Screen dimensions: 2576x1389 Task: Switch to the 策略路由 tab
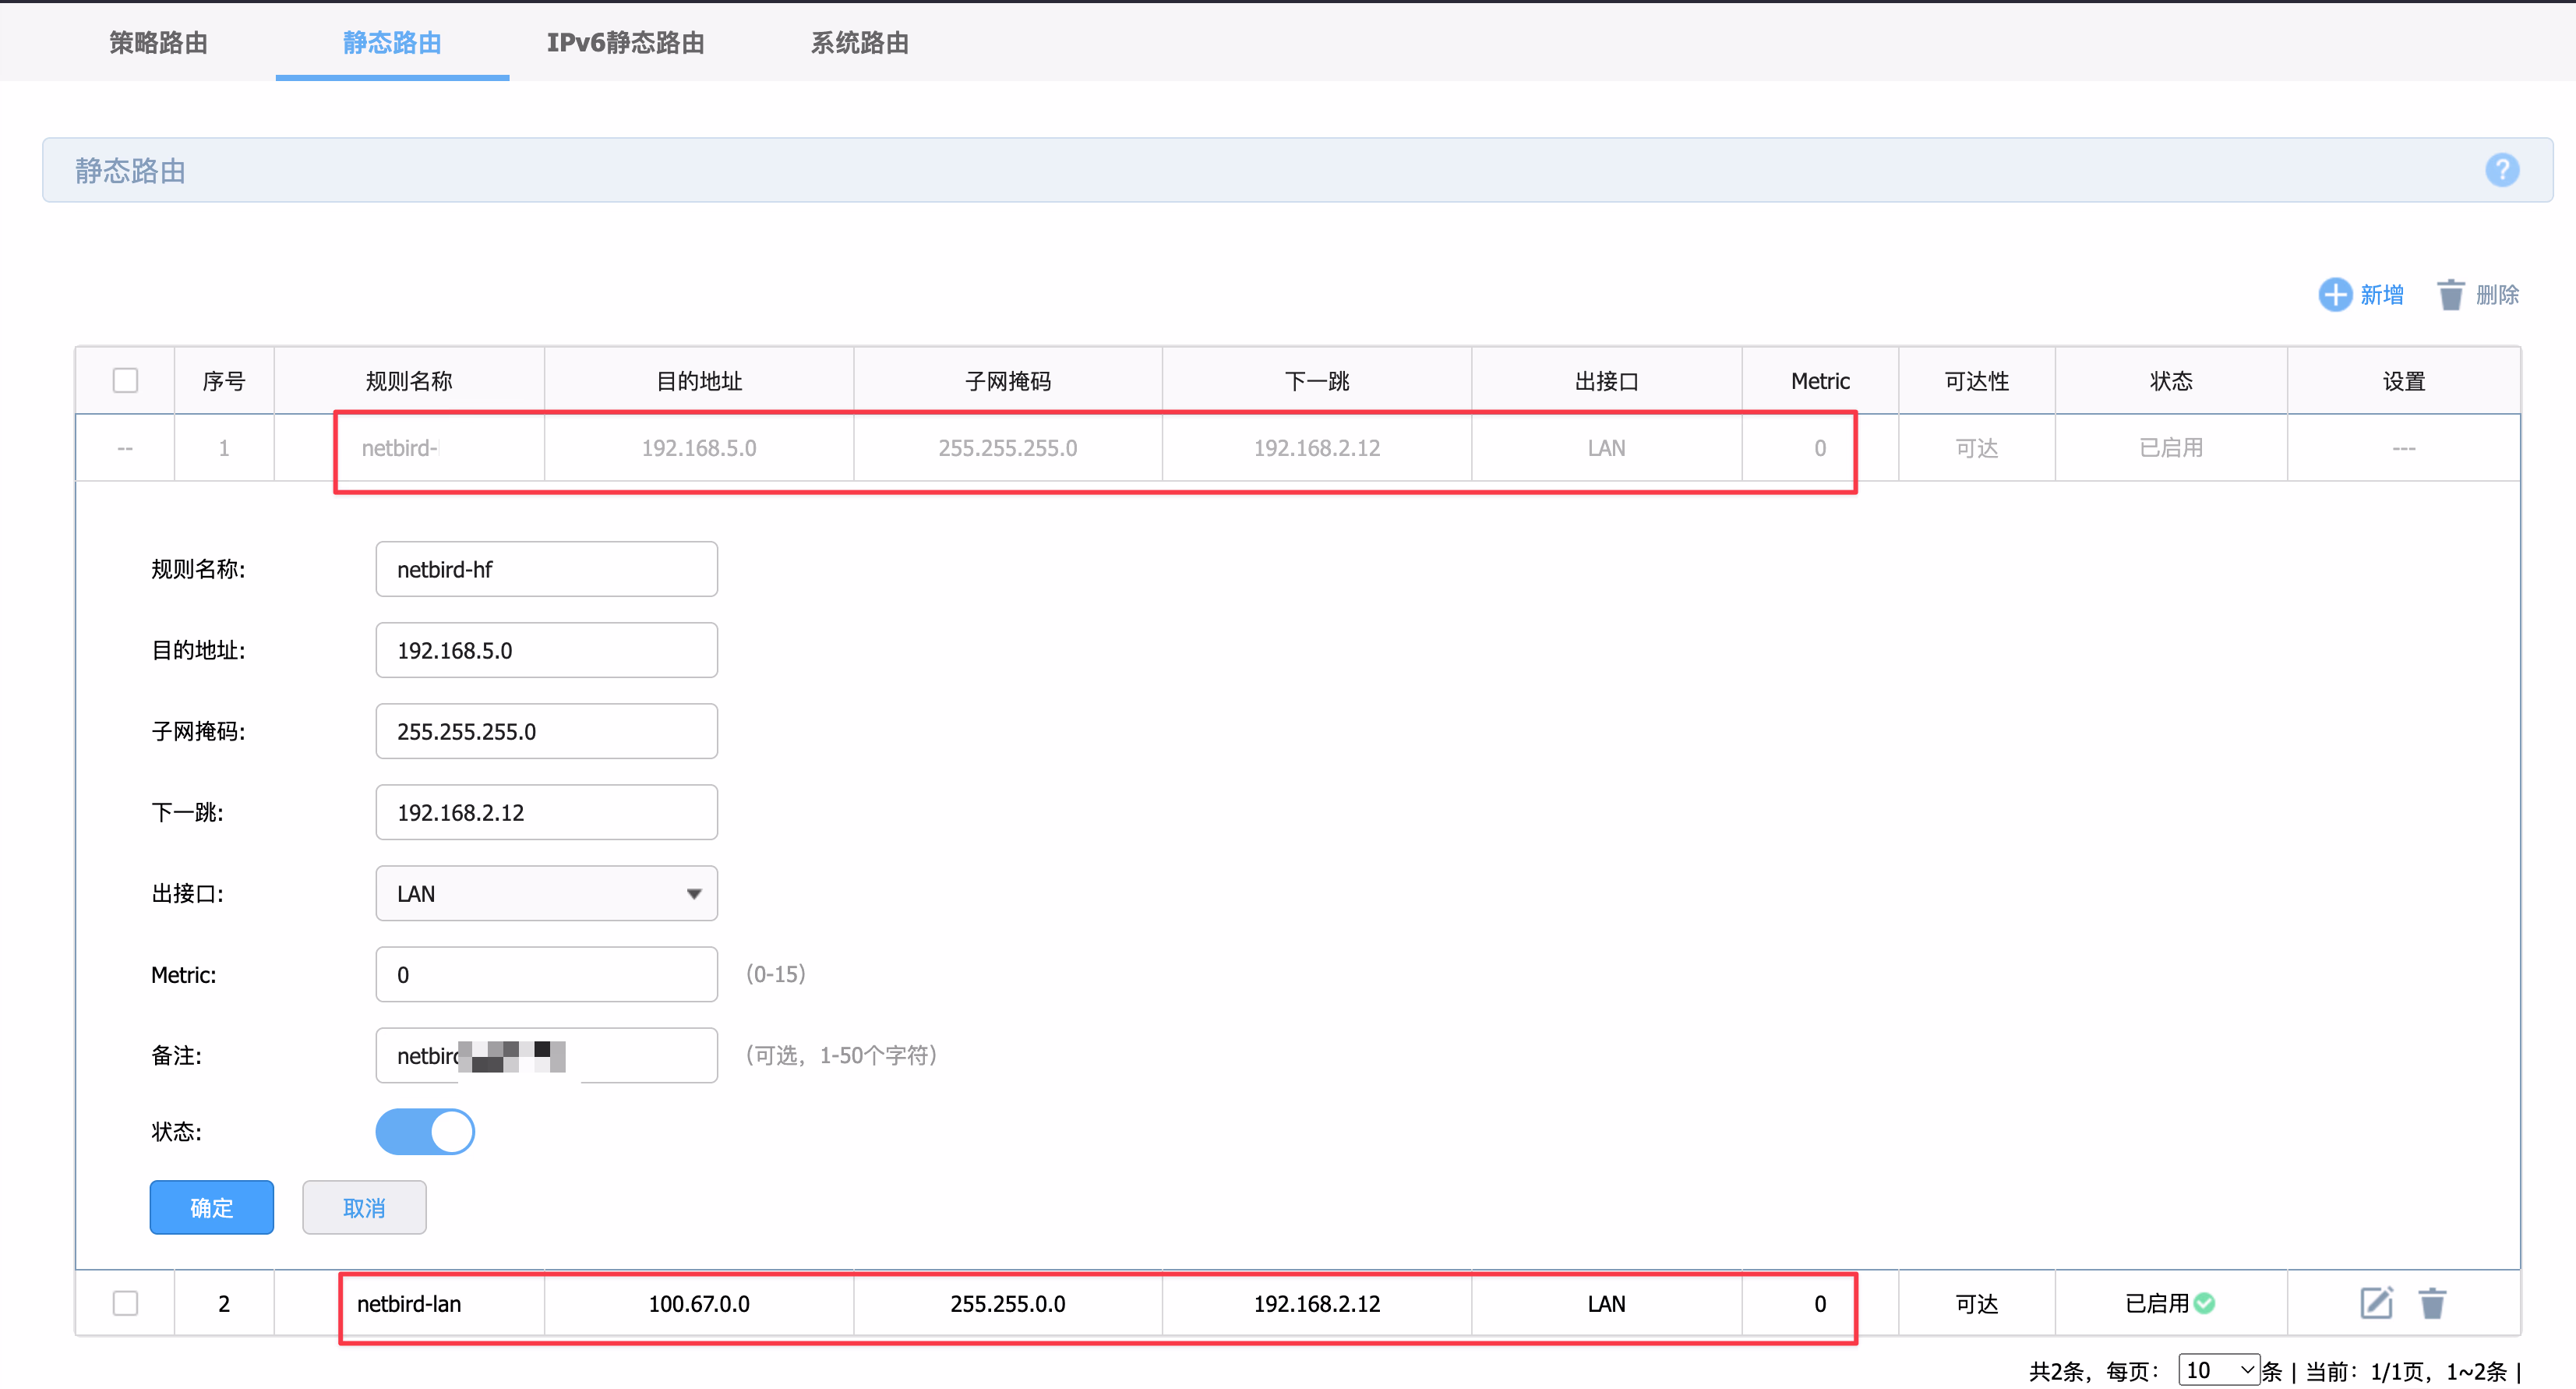158,43
